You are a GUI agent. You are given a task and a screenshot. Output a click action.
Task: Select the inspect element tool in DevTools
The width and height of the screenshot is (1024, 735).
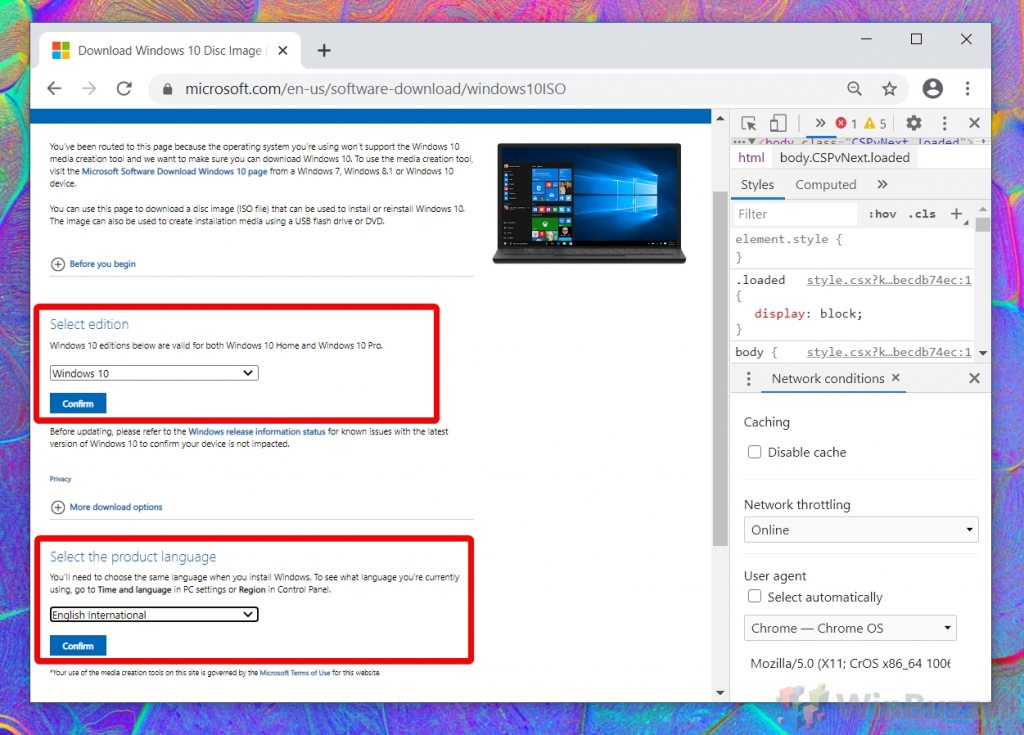coord(748,122)
